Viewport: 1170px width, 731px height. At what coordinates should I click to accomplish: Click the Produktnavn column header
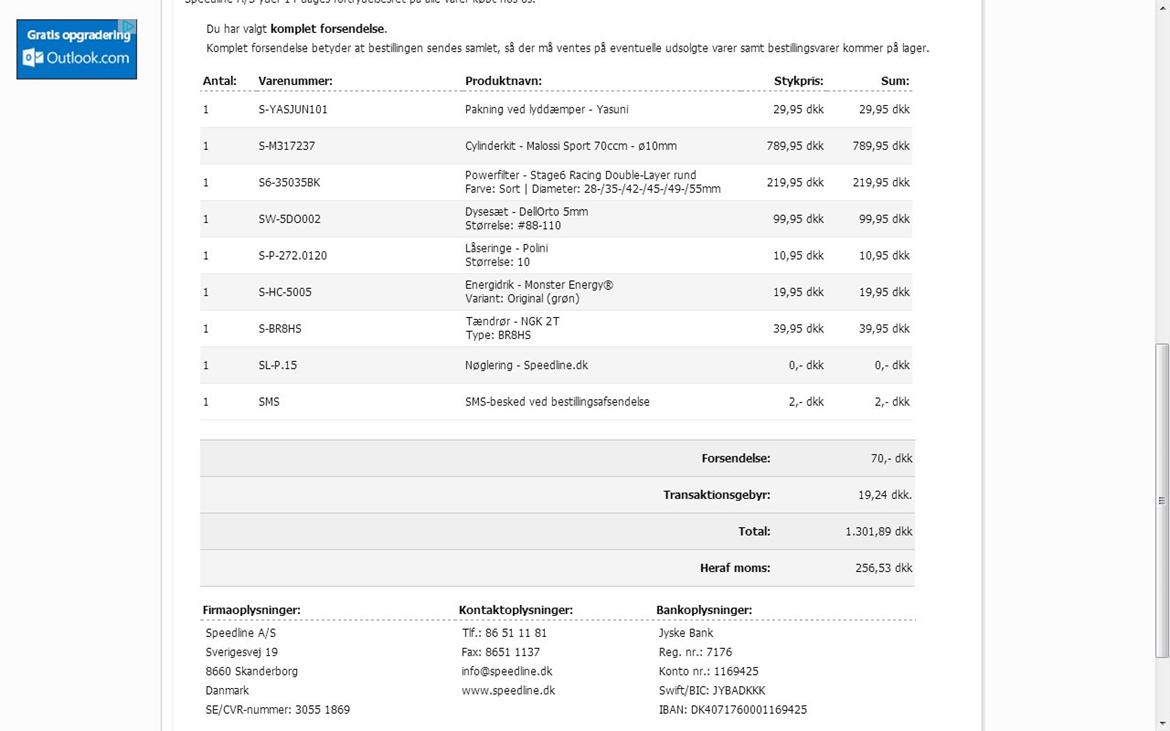pyautogui.click(x=504, y=81)
